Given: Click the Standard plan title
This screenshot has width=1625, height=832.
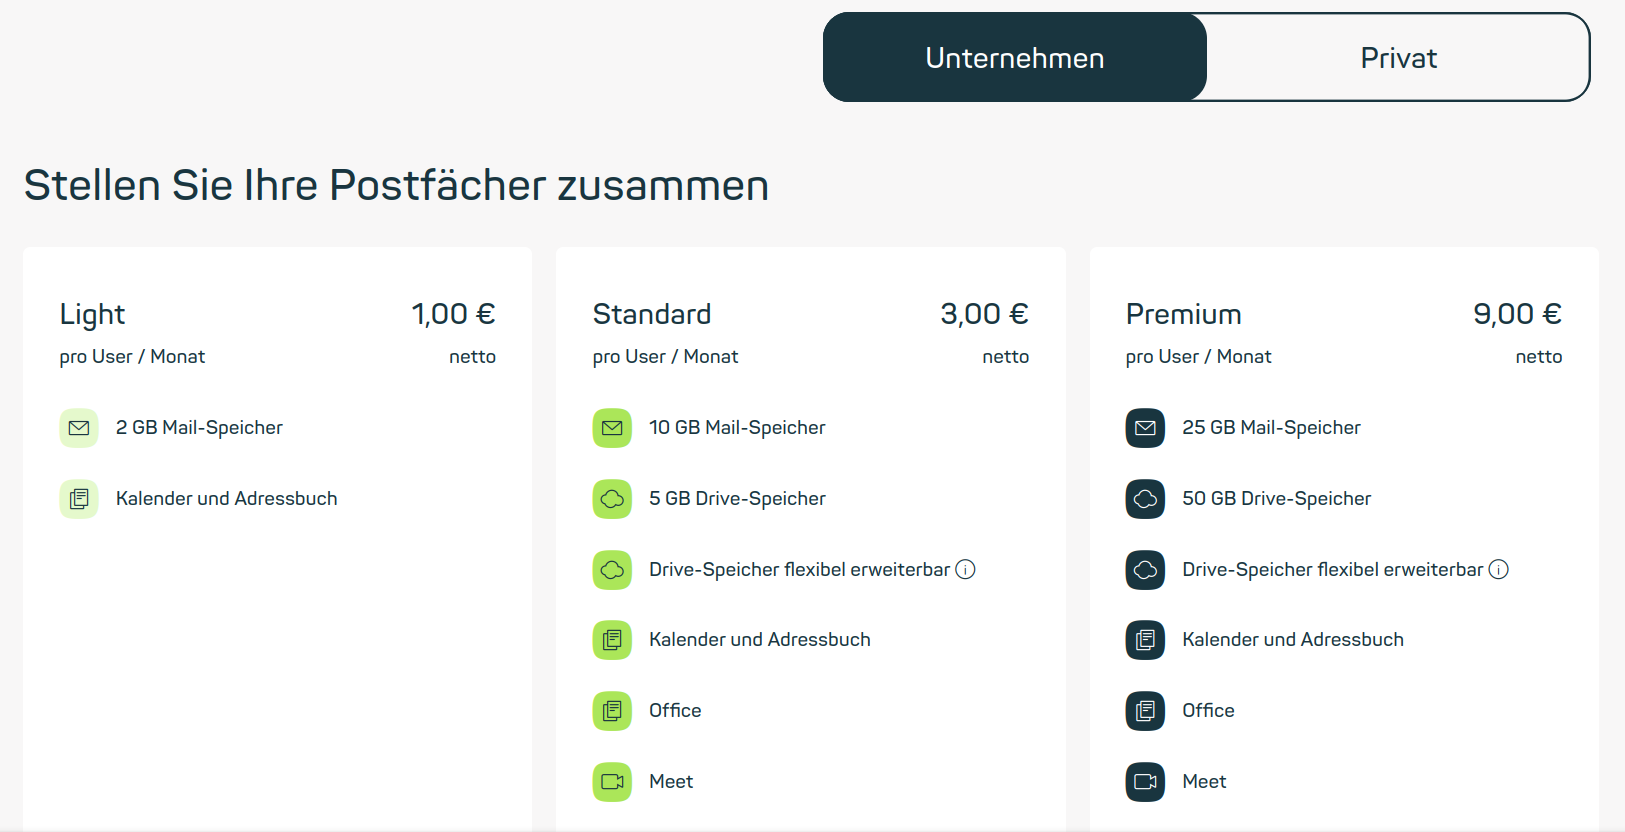Looking at the screenshot, I should coord(651,315).
